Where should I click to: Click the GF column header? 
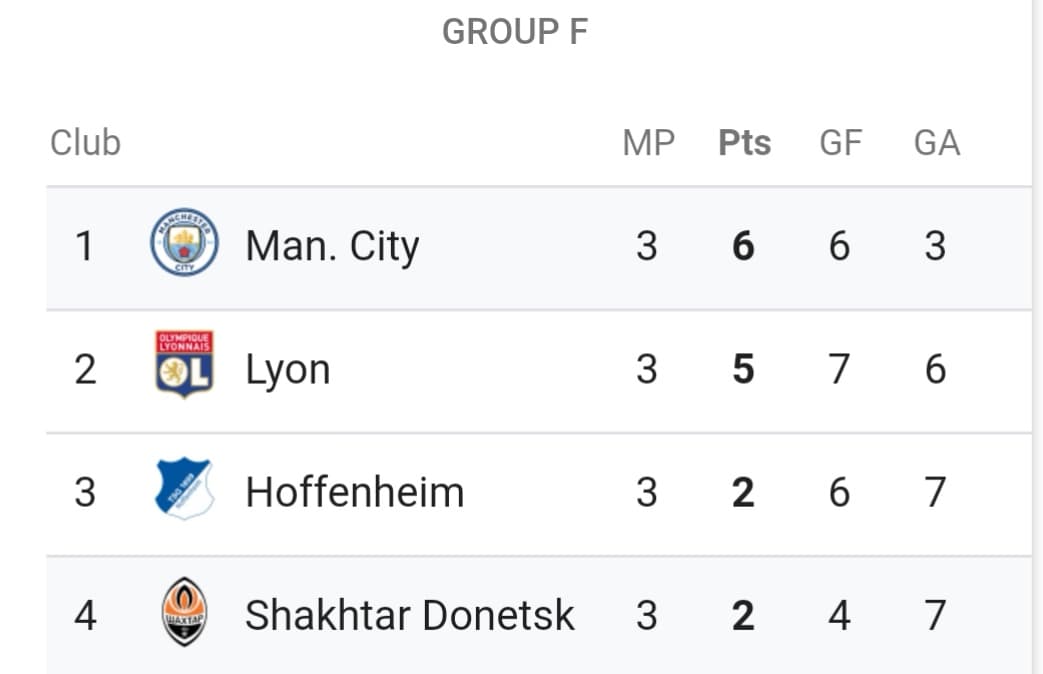click(x=841, y=142)
